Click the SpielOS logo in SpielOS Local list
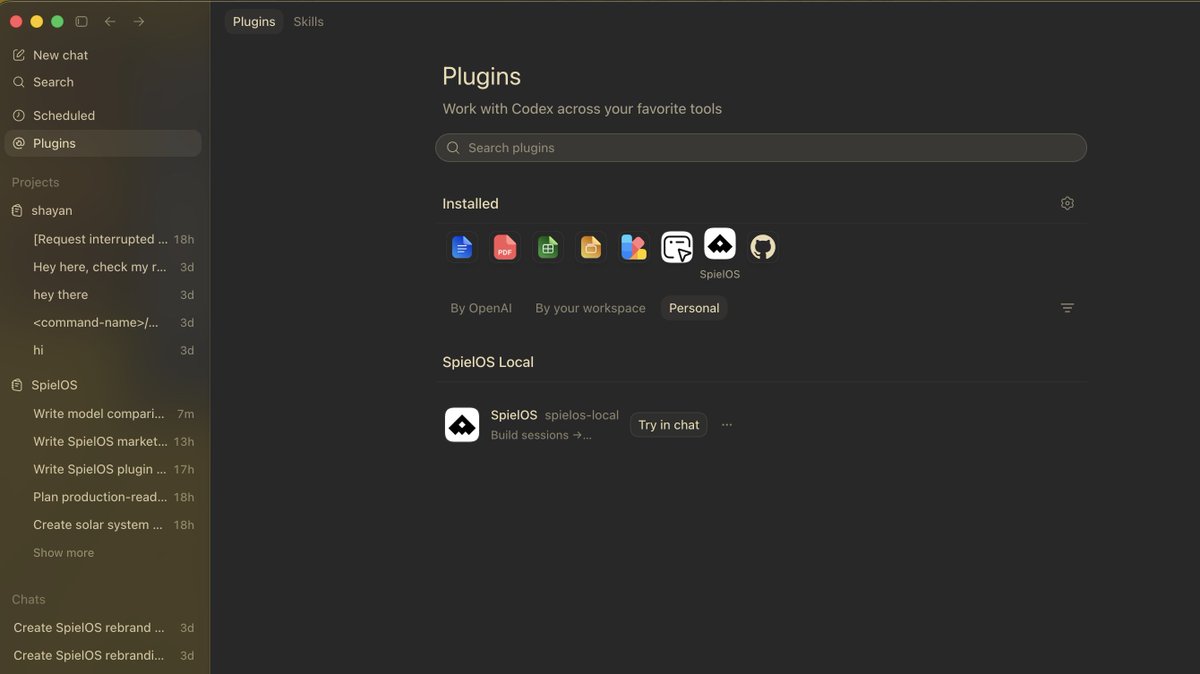The width and height of the screenshot is (1200, 674). (462, 425)
